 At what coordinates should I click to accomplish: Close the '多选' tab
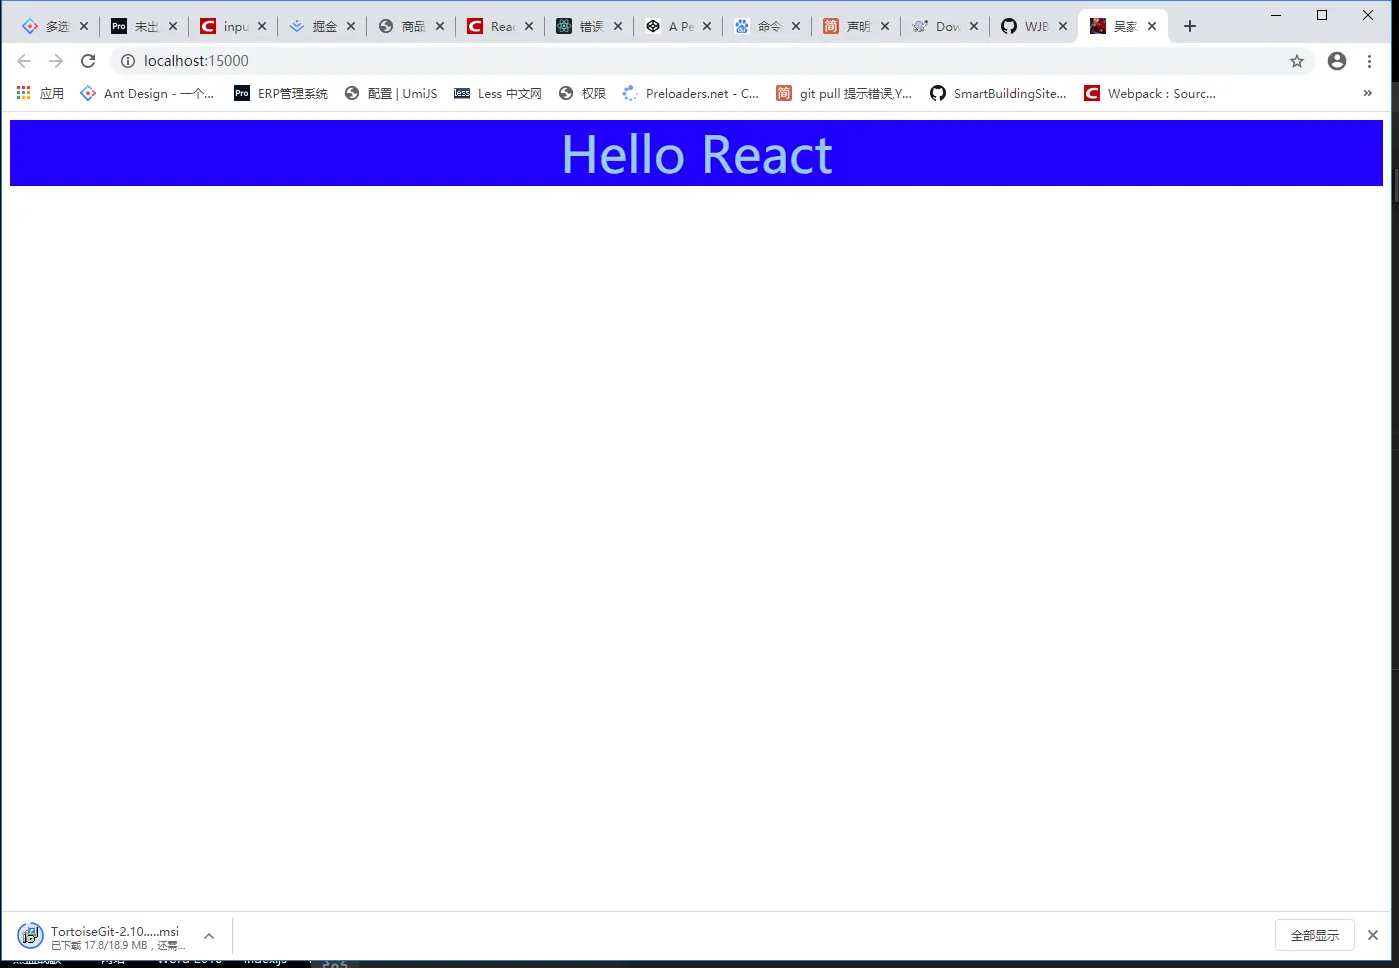tap(84, 27)
